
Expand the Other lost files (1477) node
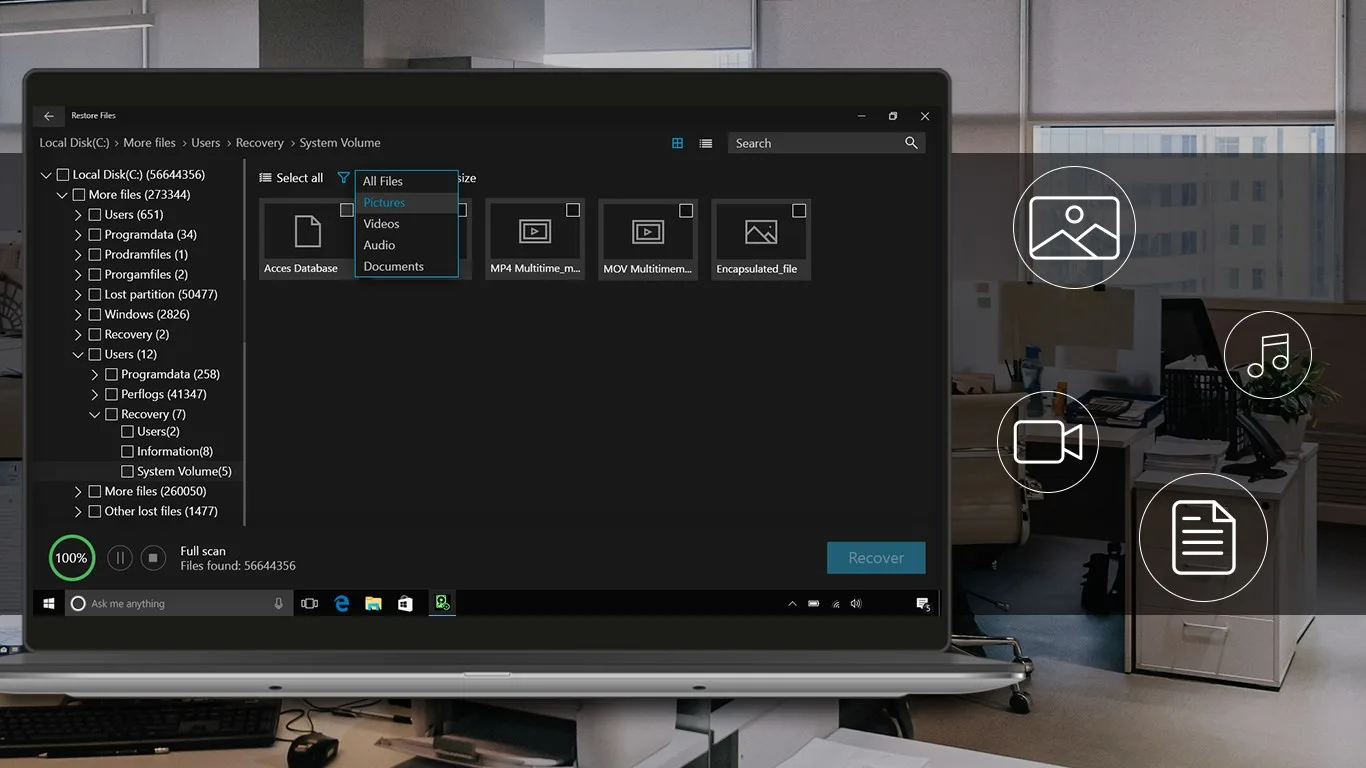coord(78,512)
